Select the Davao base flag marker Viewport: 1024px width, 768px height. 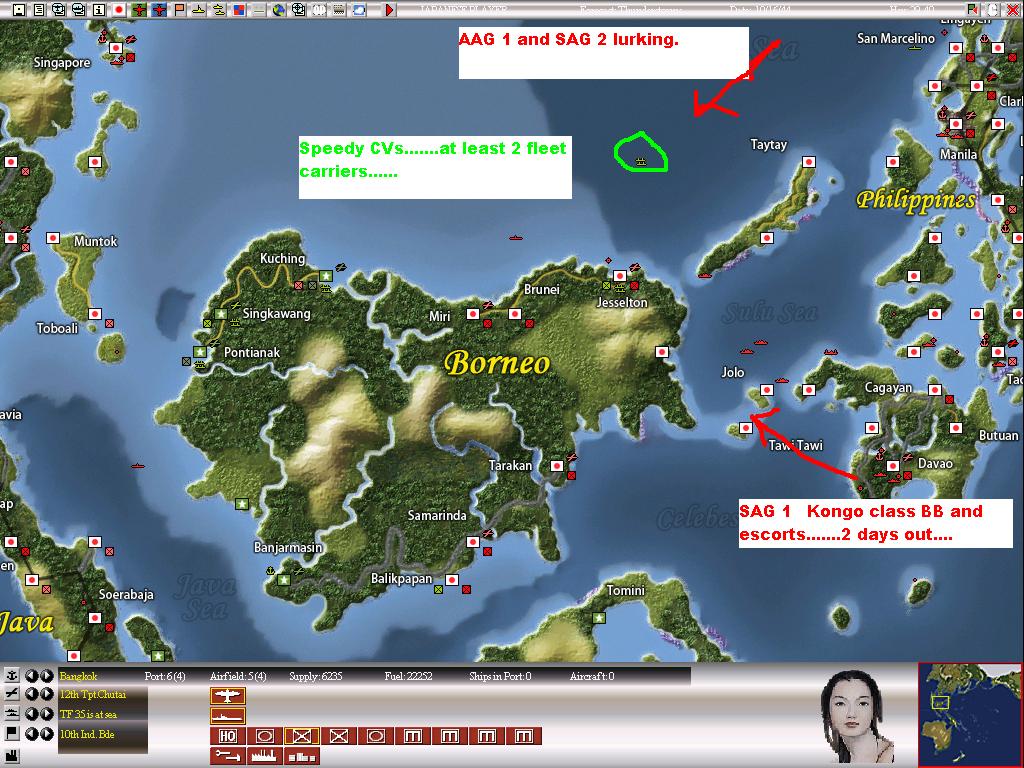pos(893,466)
